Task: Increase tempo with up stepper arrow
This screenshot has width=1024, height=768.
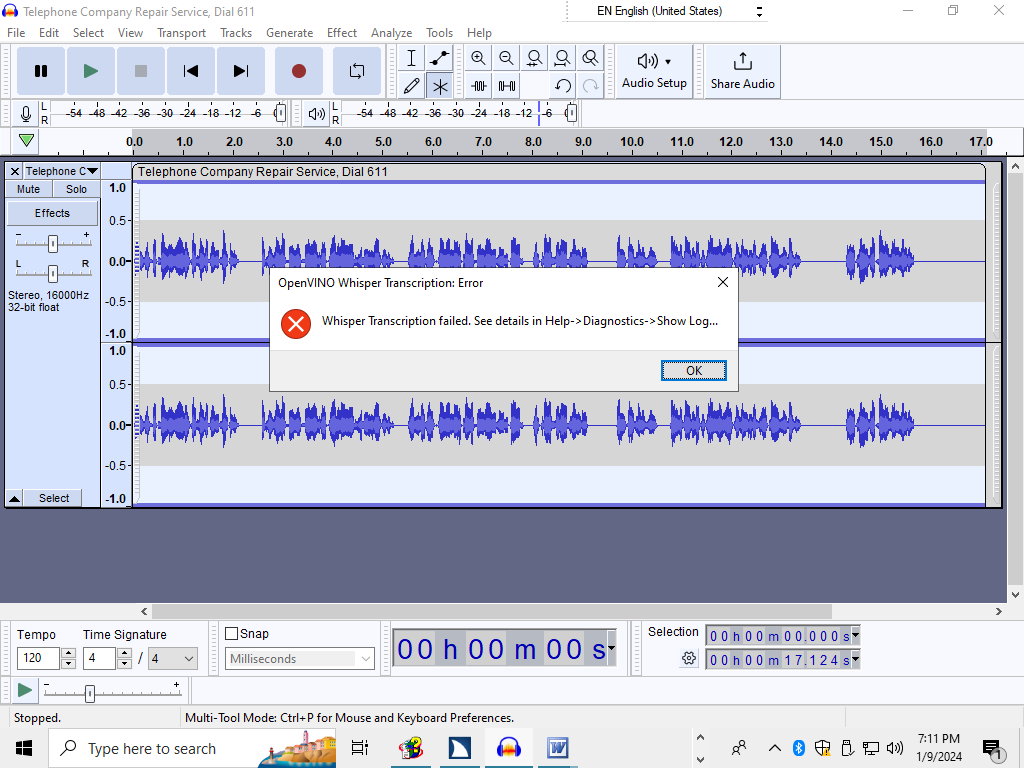Action: click(69, 653)
